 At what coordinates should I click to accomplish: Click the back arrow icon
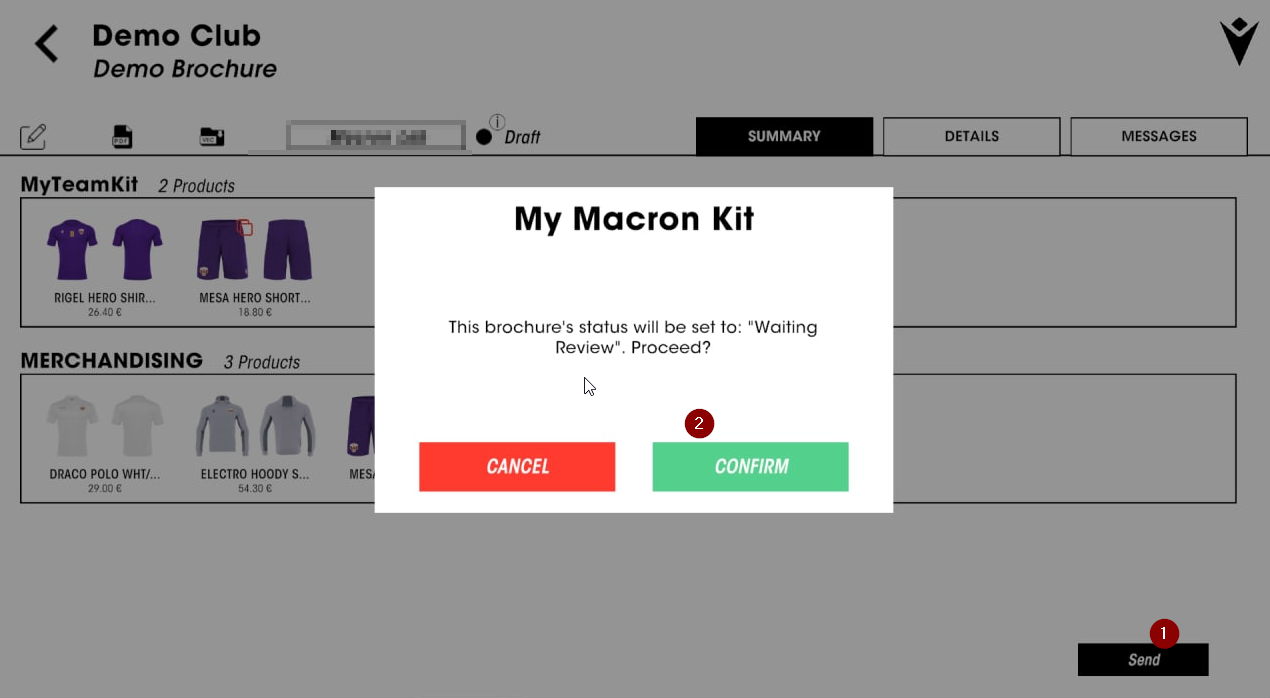coord(46,45)
